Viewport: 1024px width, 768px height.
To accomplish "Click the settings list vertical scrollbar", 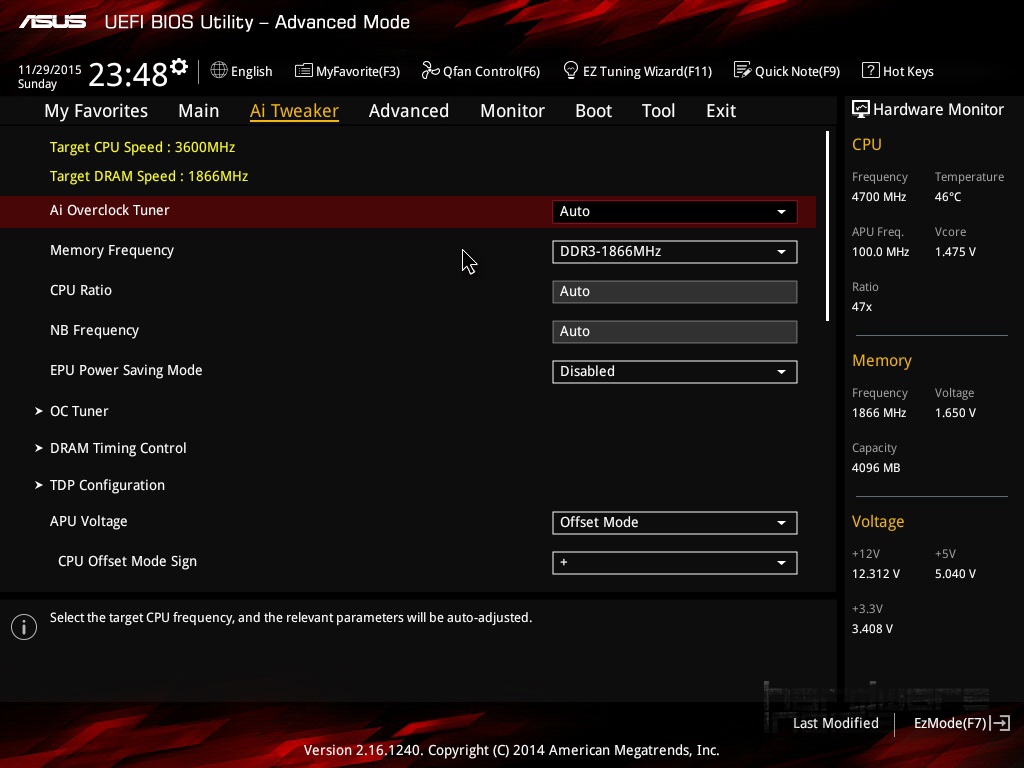I will pyautogui.click(x=827, y=226).
